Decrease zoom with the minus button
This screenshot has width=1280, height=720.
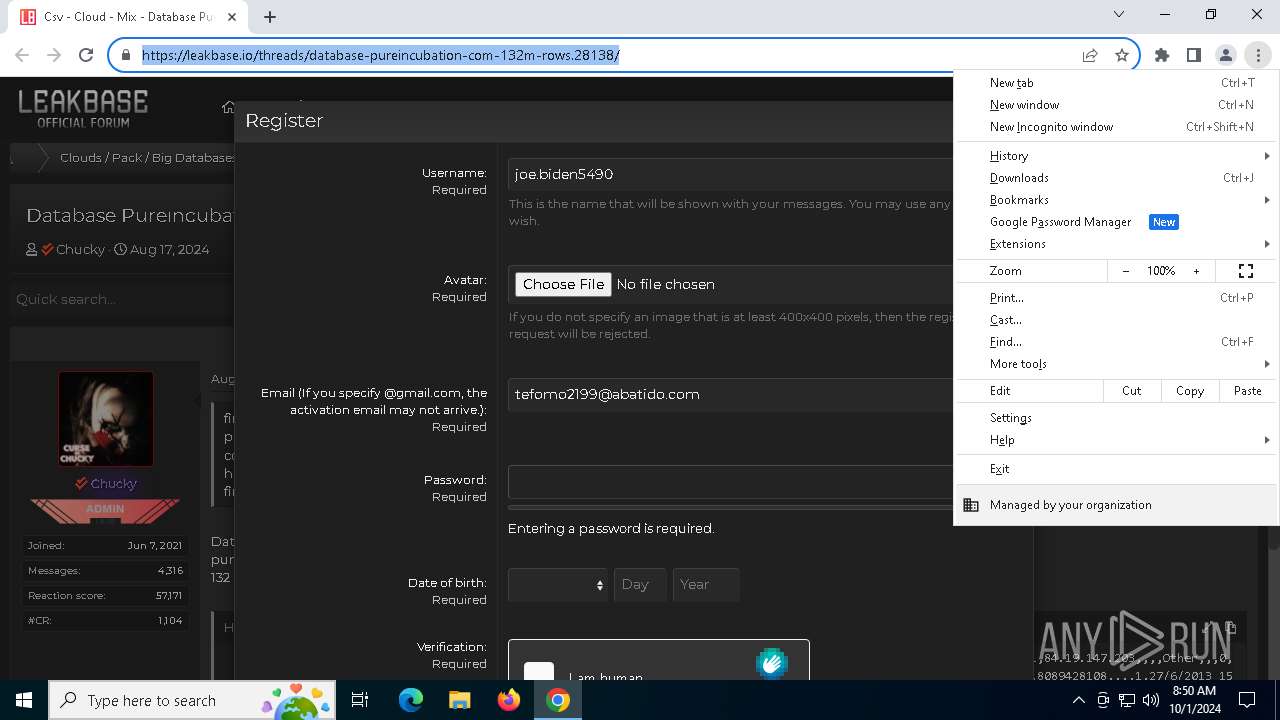1126,271
